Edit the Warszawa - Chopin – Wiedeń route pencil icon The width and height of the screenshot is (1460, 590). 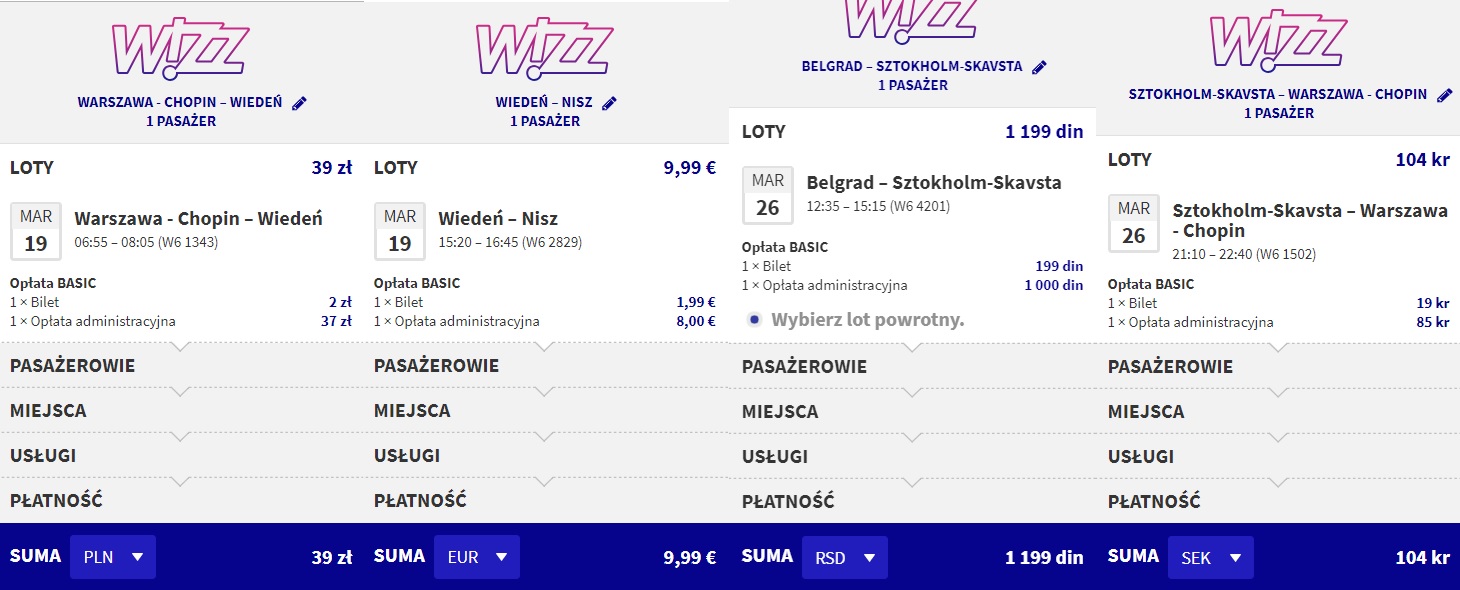299,102
